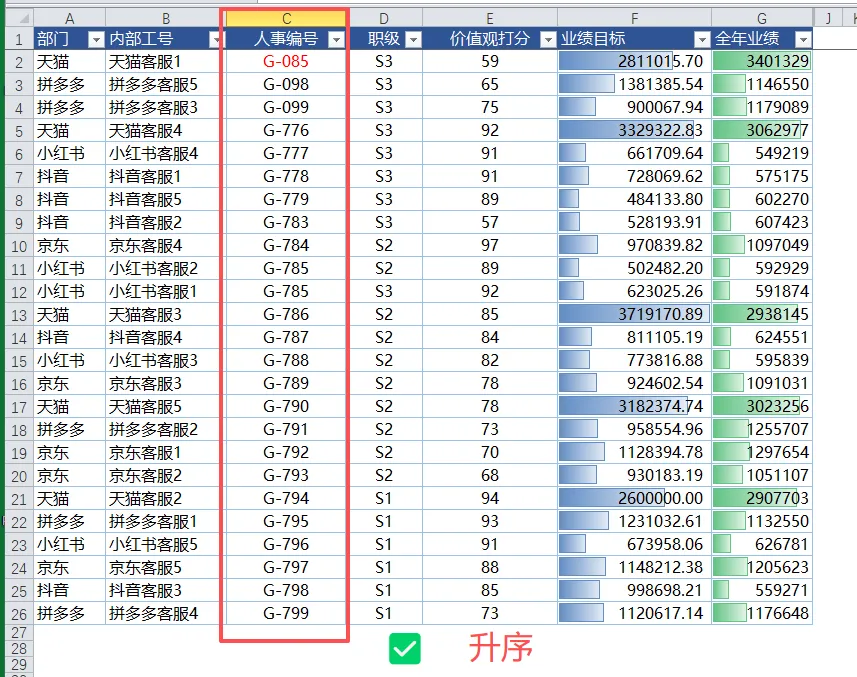
Task: Open filter dropdown for 全年业绩 column
Action: [802, 39]
